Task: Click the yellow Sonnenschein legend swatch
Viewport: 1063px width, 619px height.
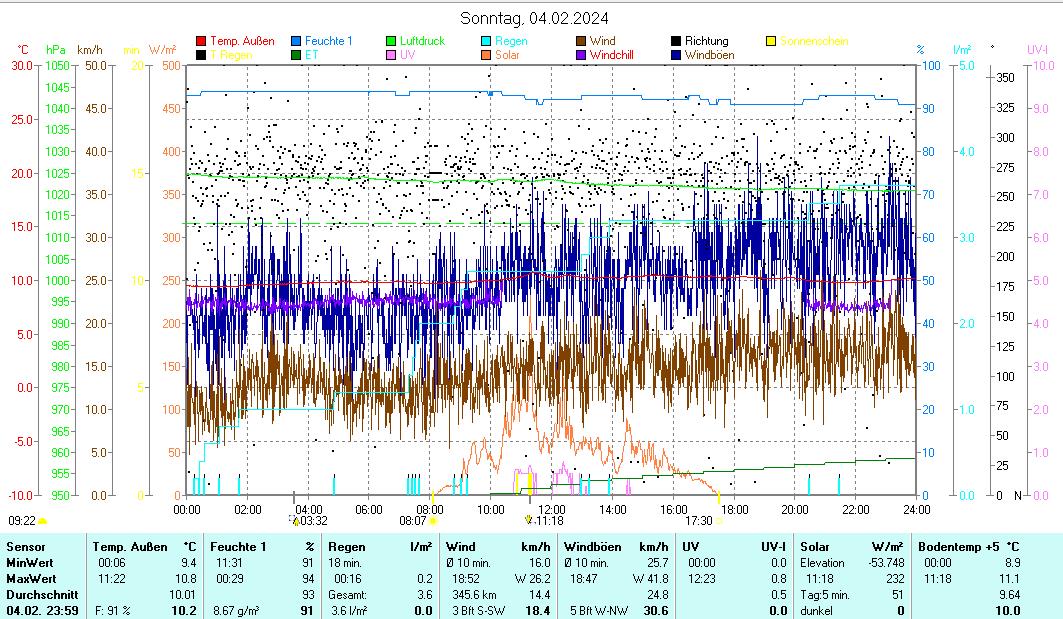Action: pos(771,42)
